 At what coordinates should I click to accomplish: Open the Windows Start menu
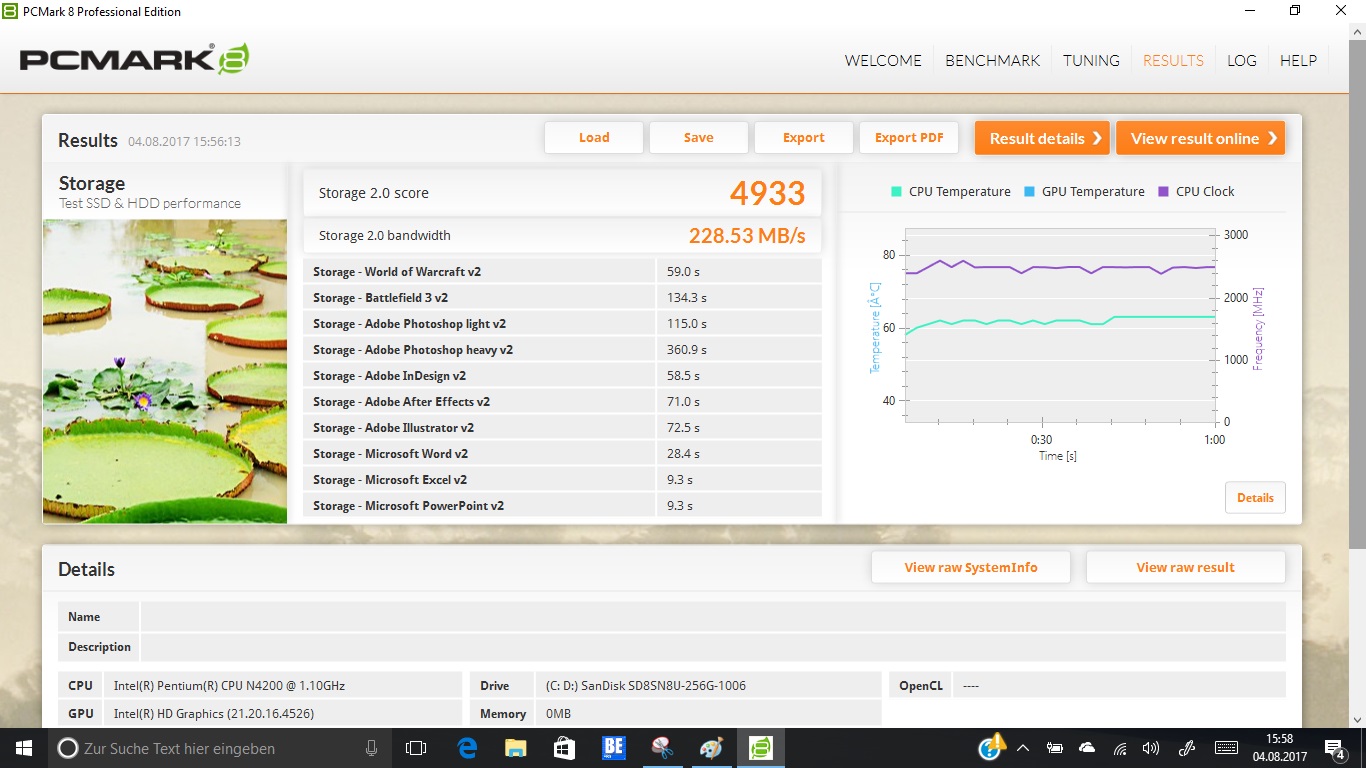coord(23,748)
